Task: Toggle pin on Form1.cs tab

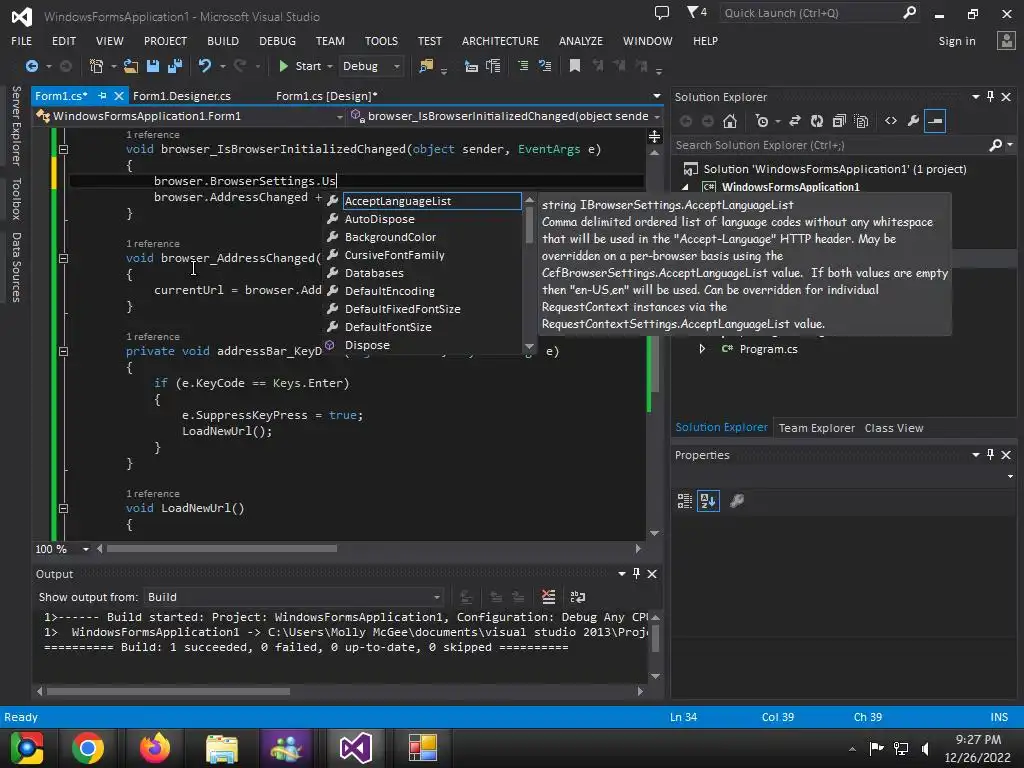Action: click(x=102, y=96)
